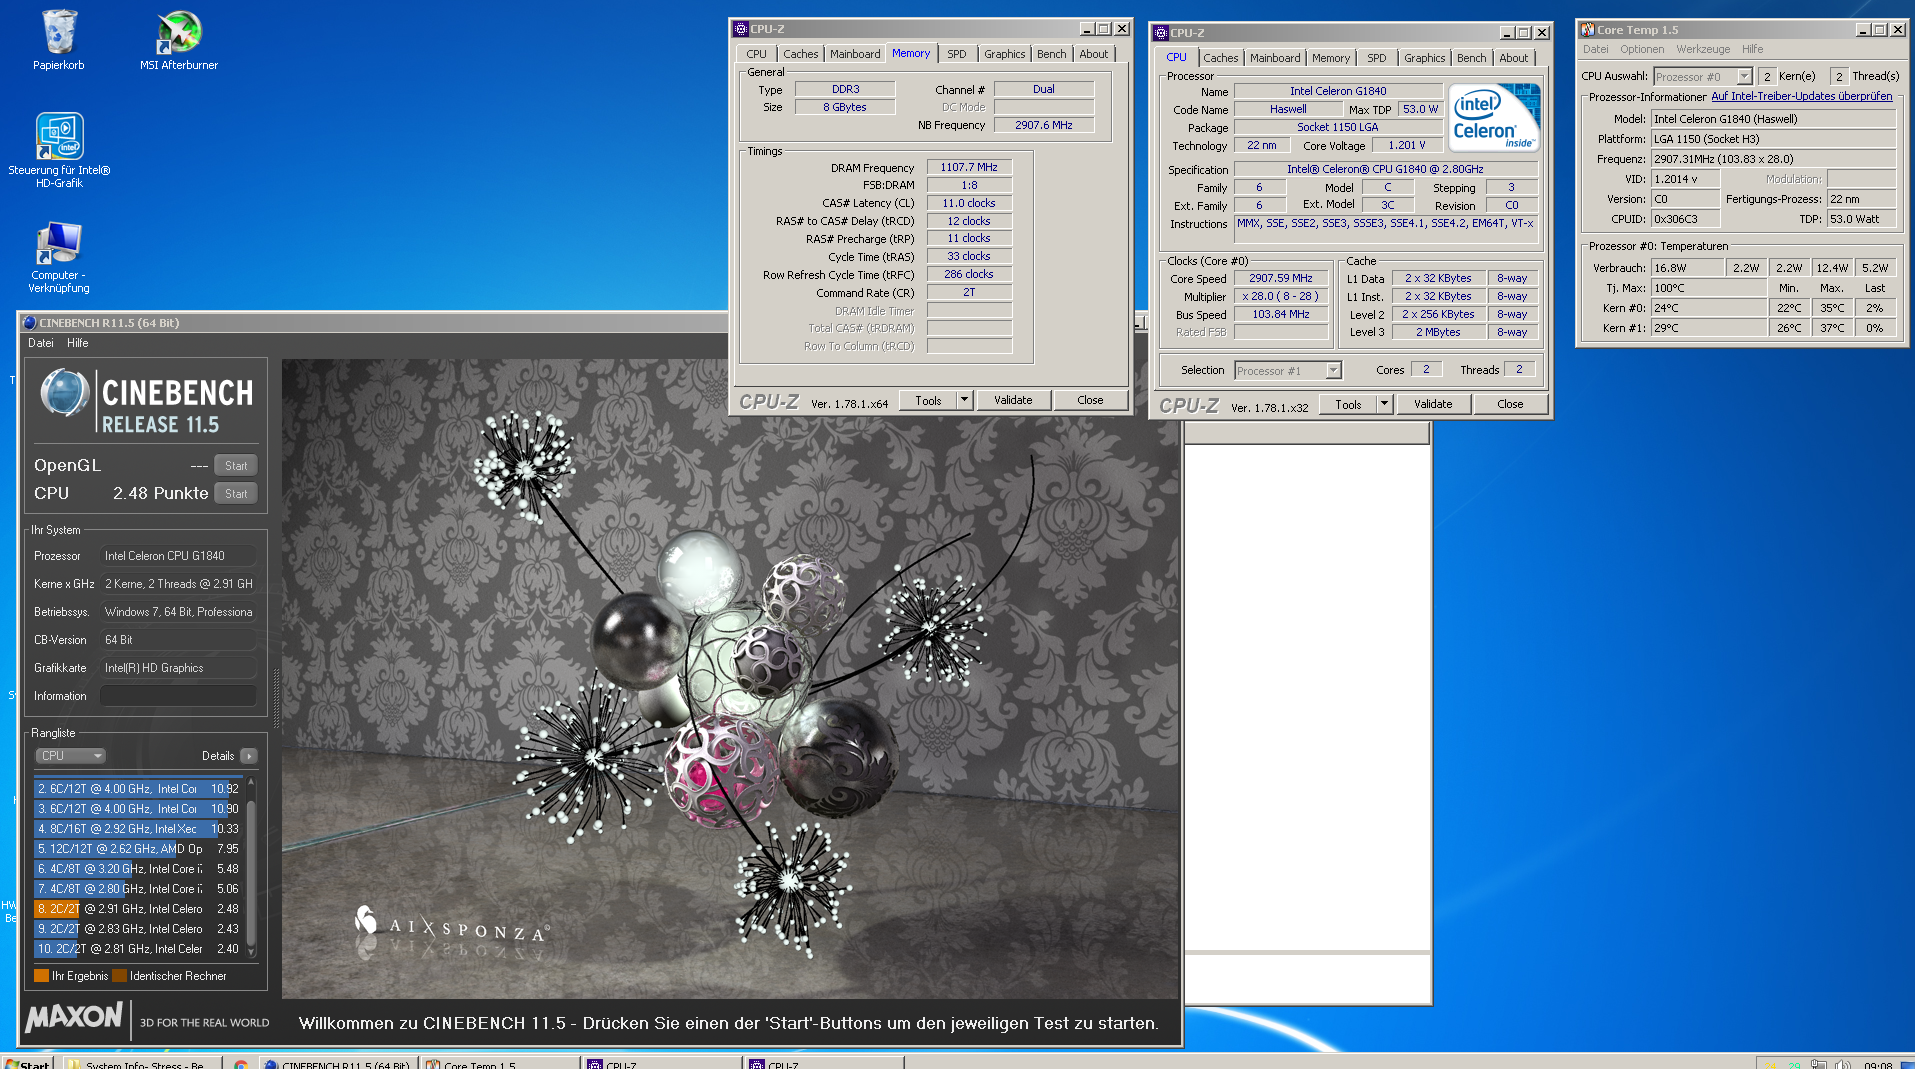Click the rendered spheres image in Cinebench
This screenshot has width=1915, height=1069.
730,680
